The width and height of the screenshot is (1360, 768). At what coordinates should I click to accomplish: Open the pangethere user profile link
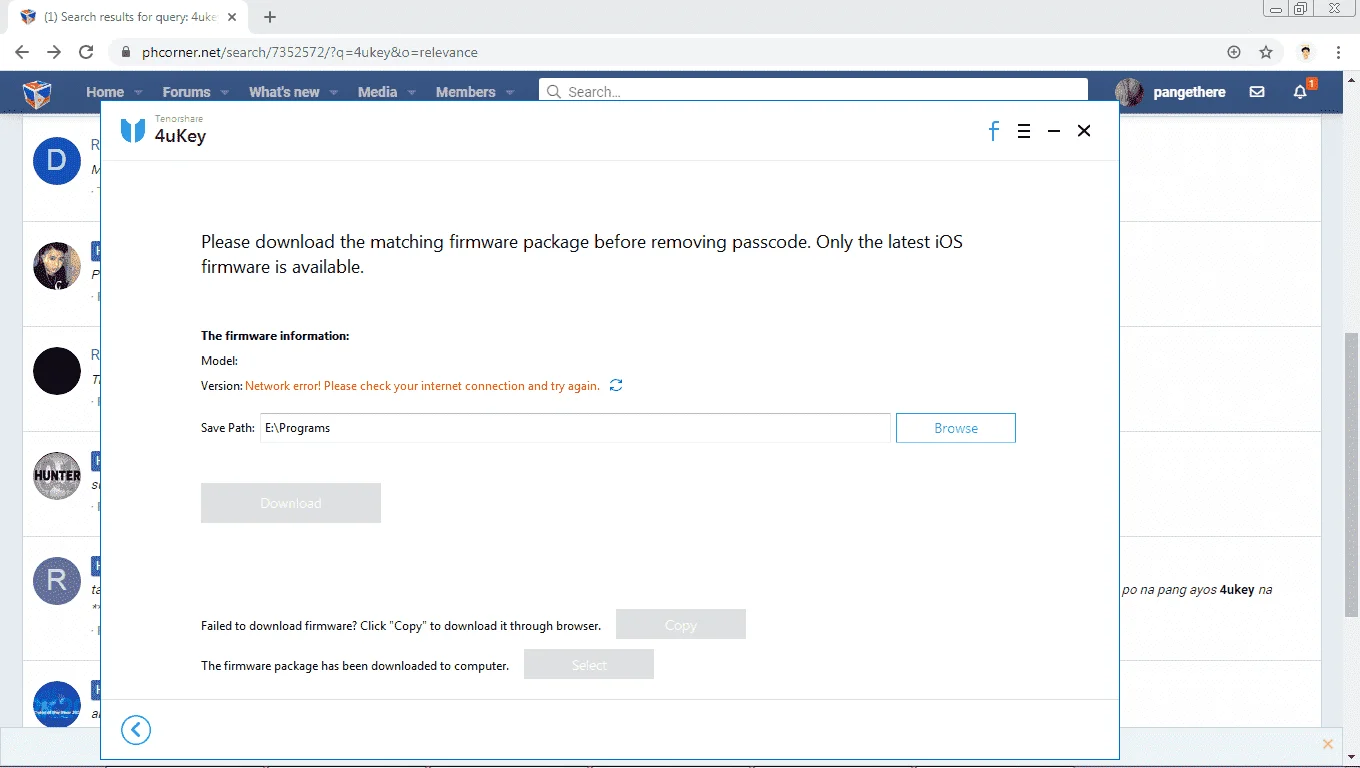click(1189, 92)
